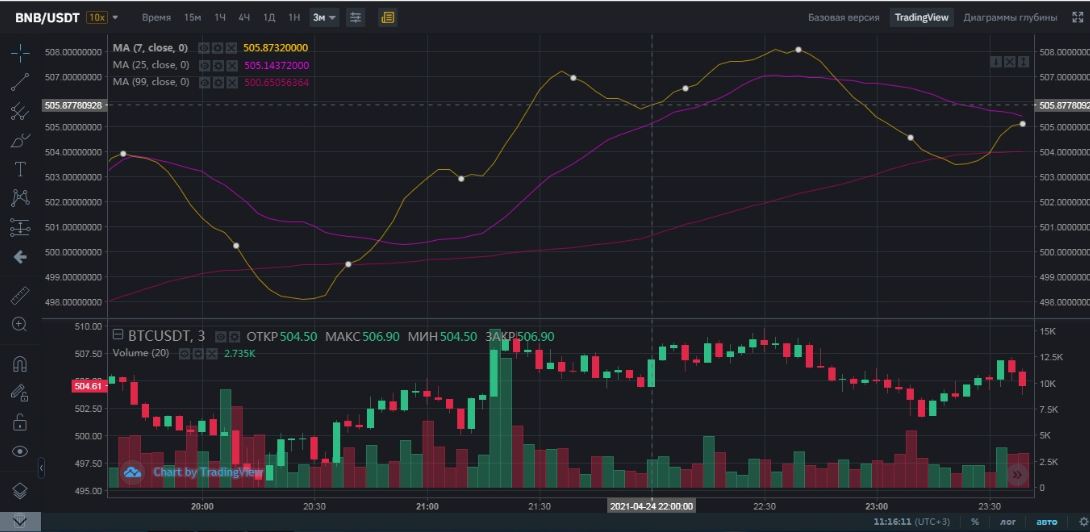Viewport: 1090px width, 532px height.
Task: Open the prediction and measurement tool
Action: (x=20, y=227)
